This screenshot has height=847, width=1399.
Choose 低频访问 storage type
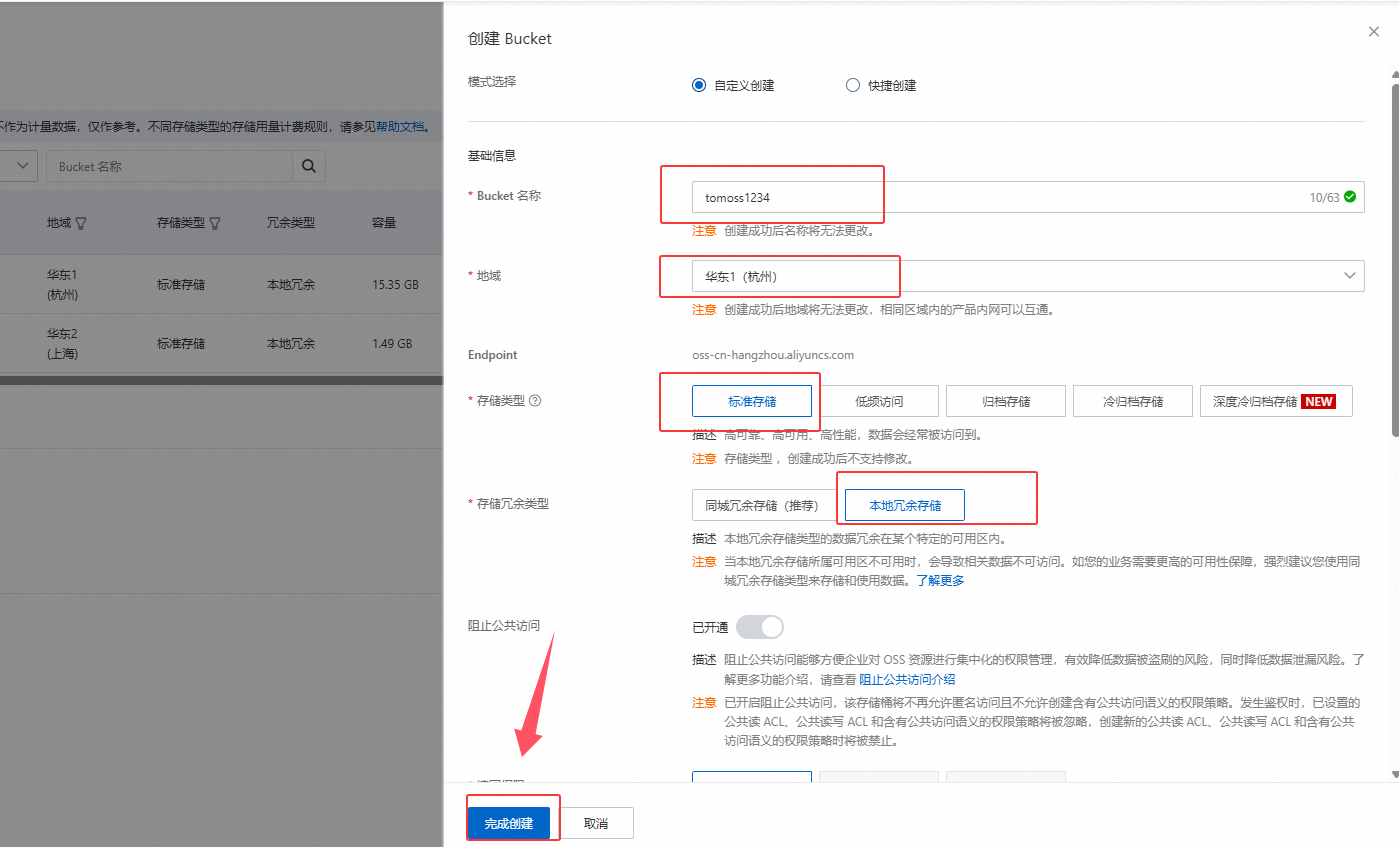click(x=879, y=401)
